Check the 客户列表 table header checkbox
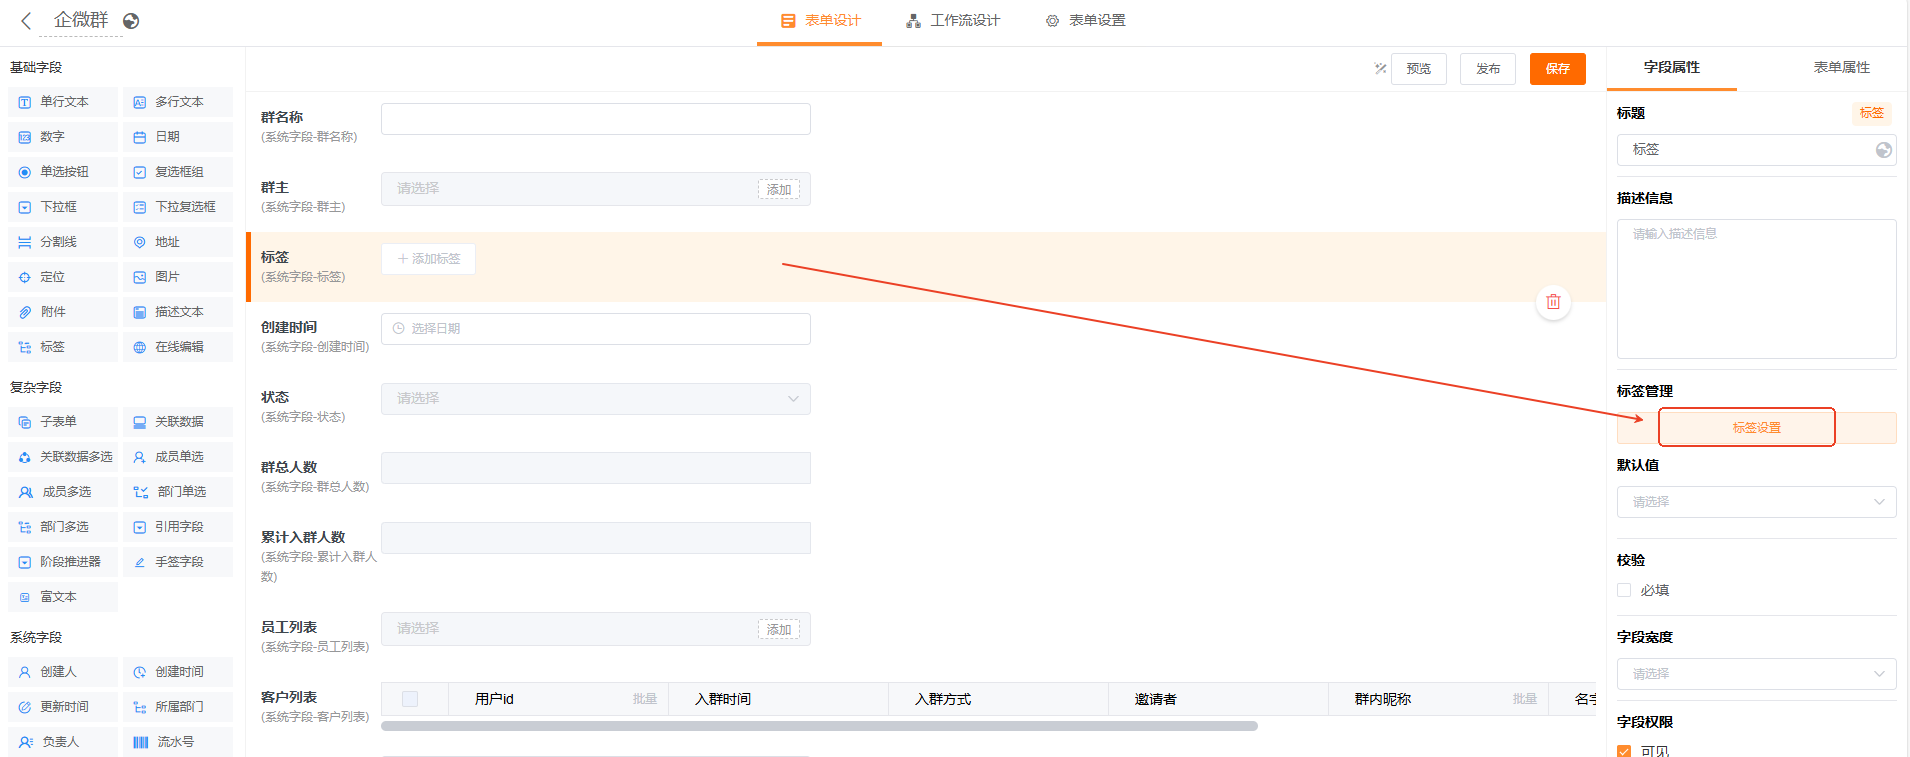This screenshot has height=757, width=1910. [410, 699]
